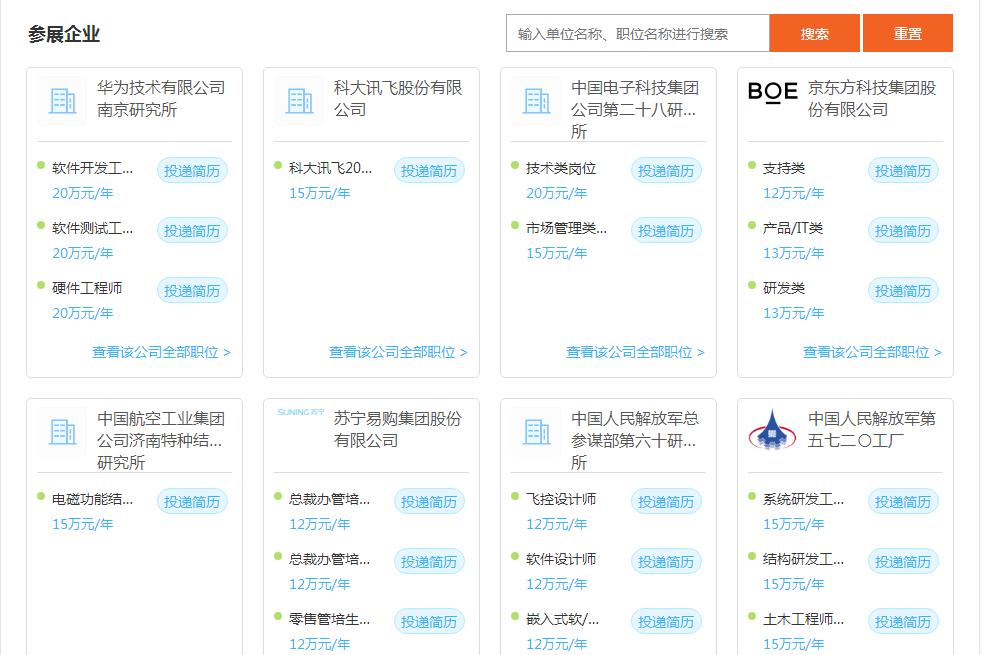Submit resume for 电磁功能结... position

pos(192,502)
